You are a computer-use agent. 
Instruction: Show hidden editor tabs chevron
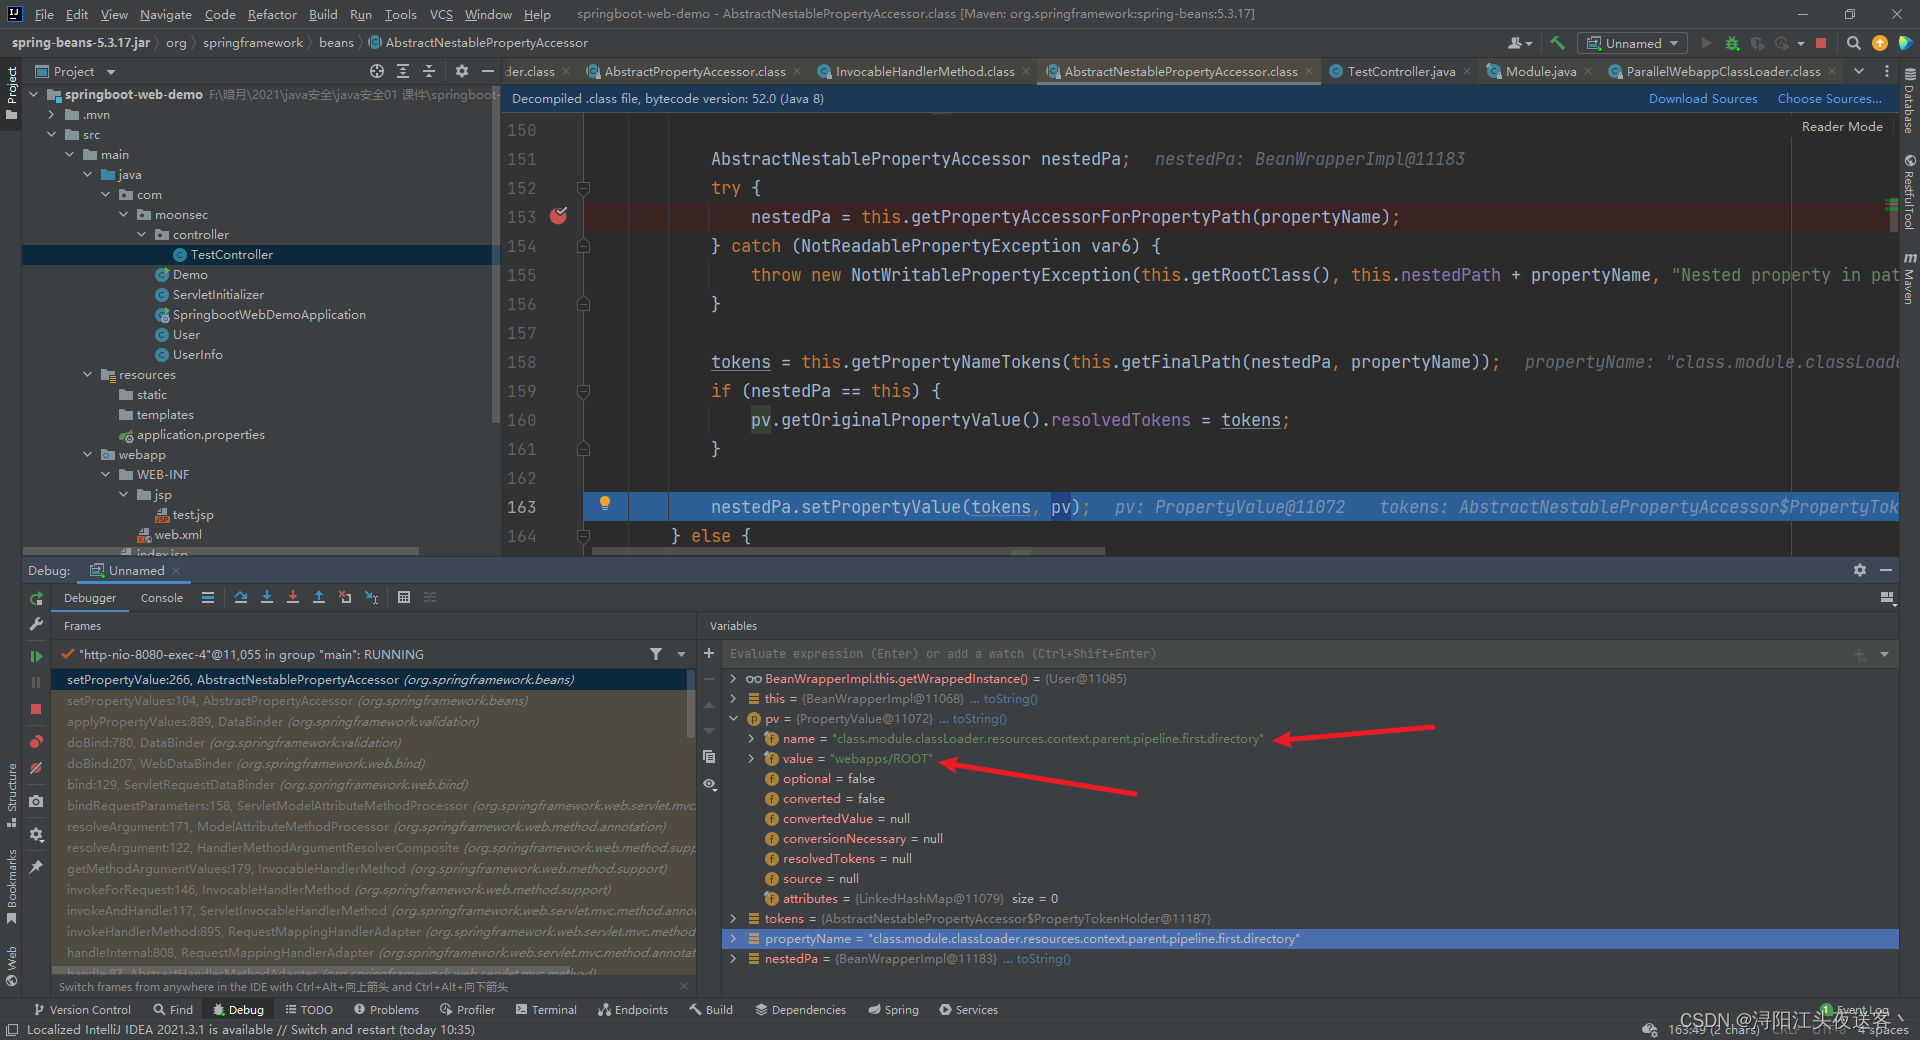coord(1859,71)
